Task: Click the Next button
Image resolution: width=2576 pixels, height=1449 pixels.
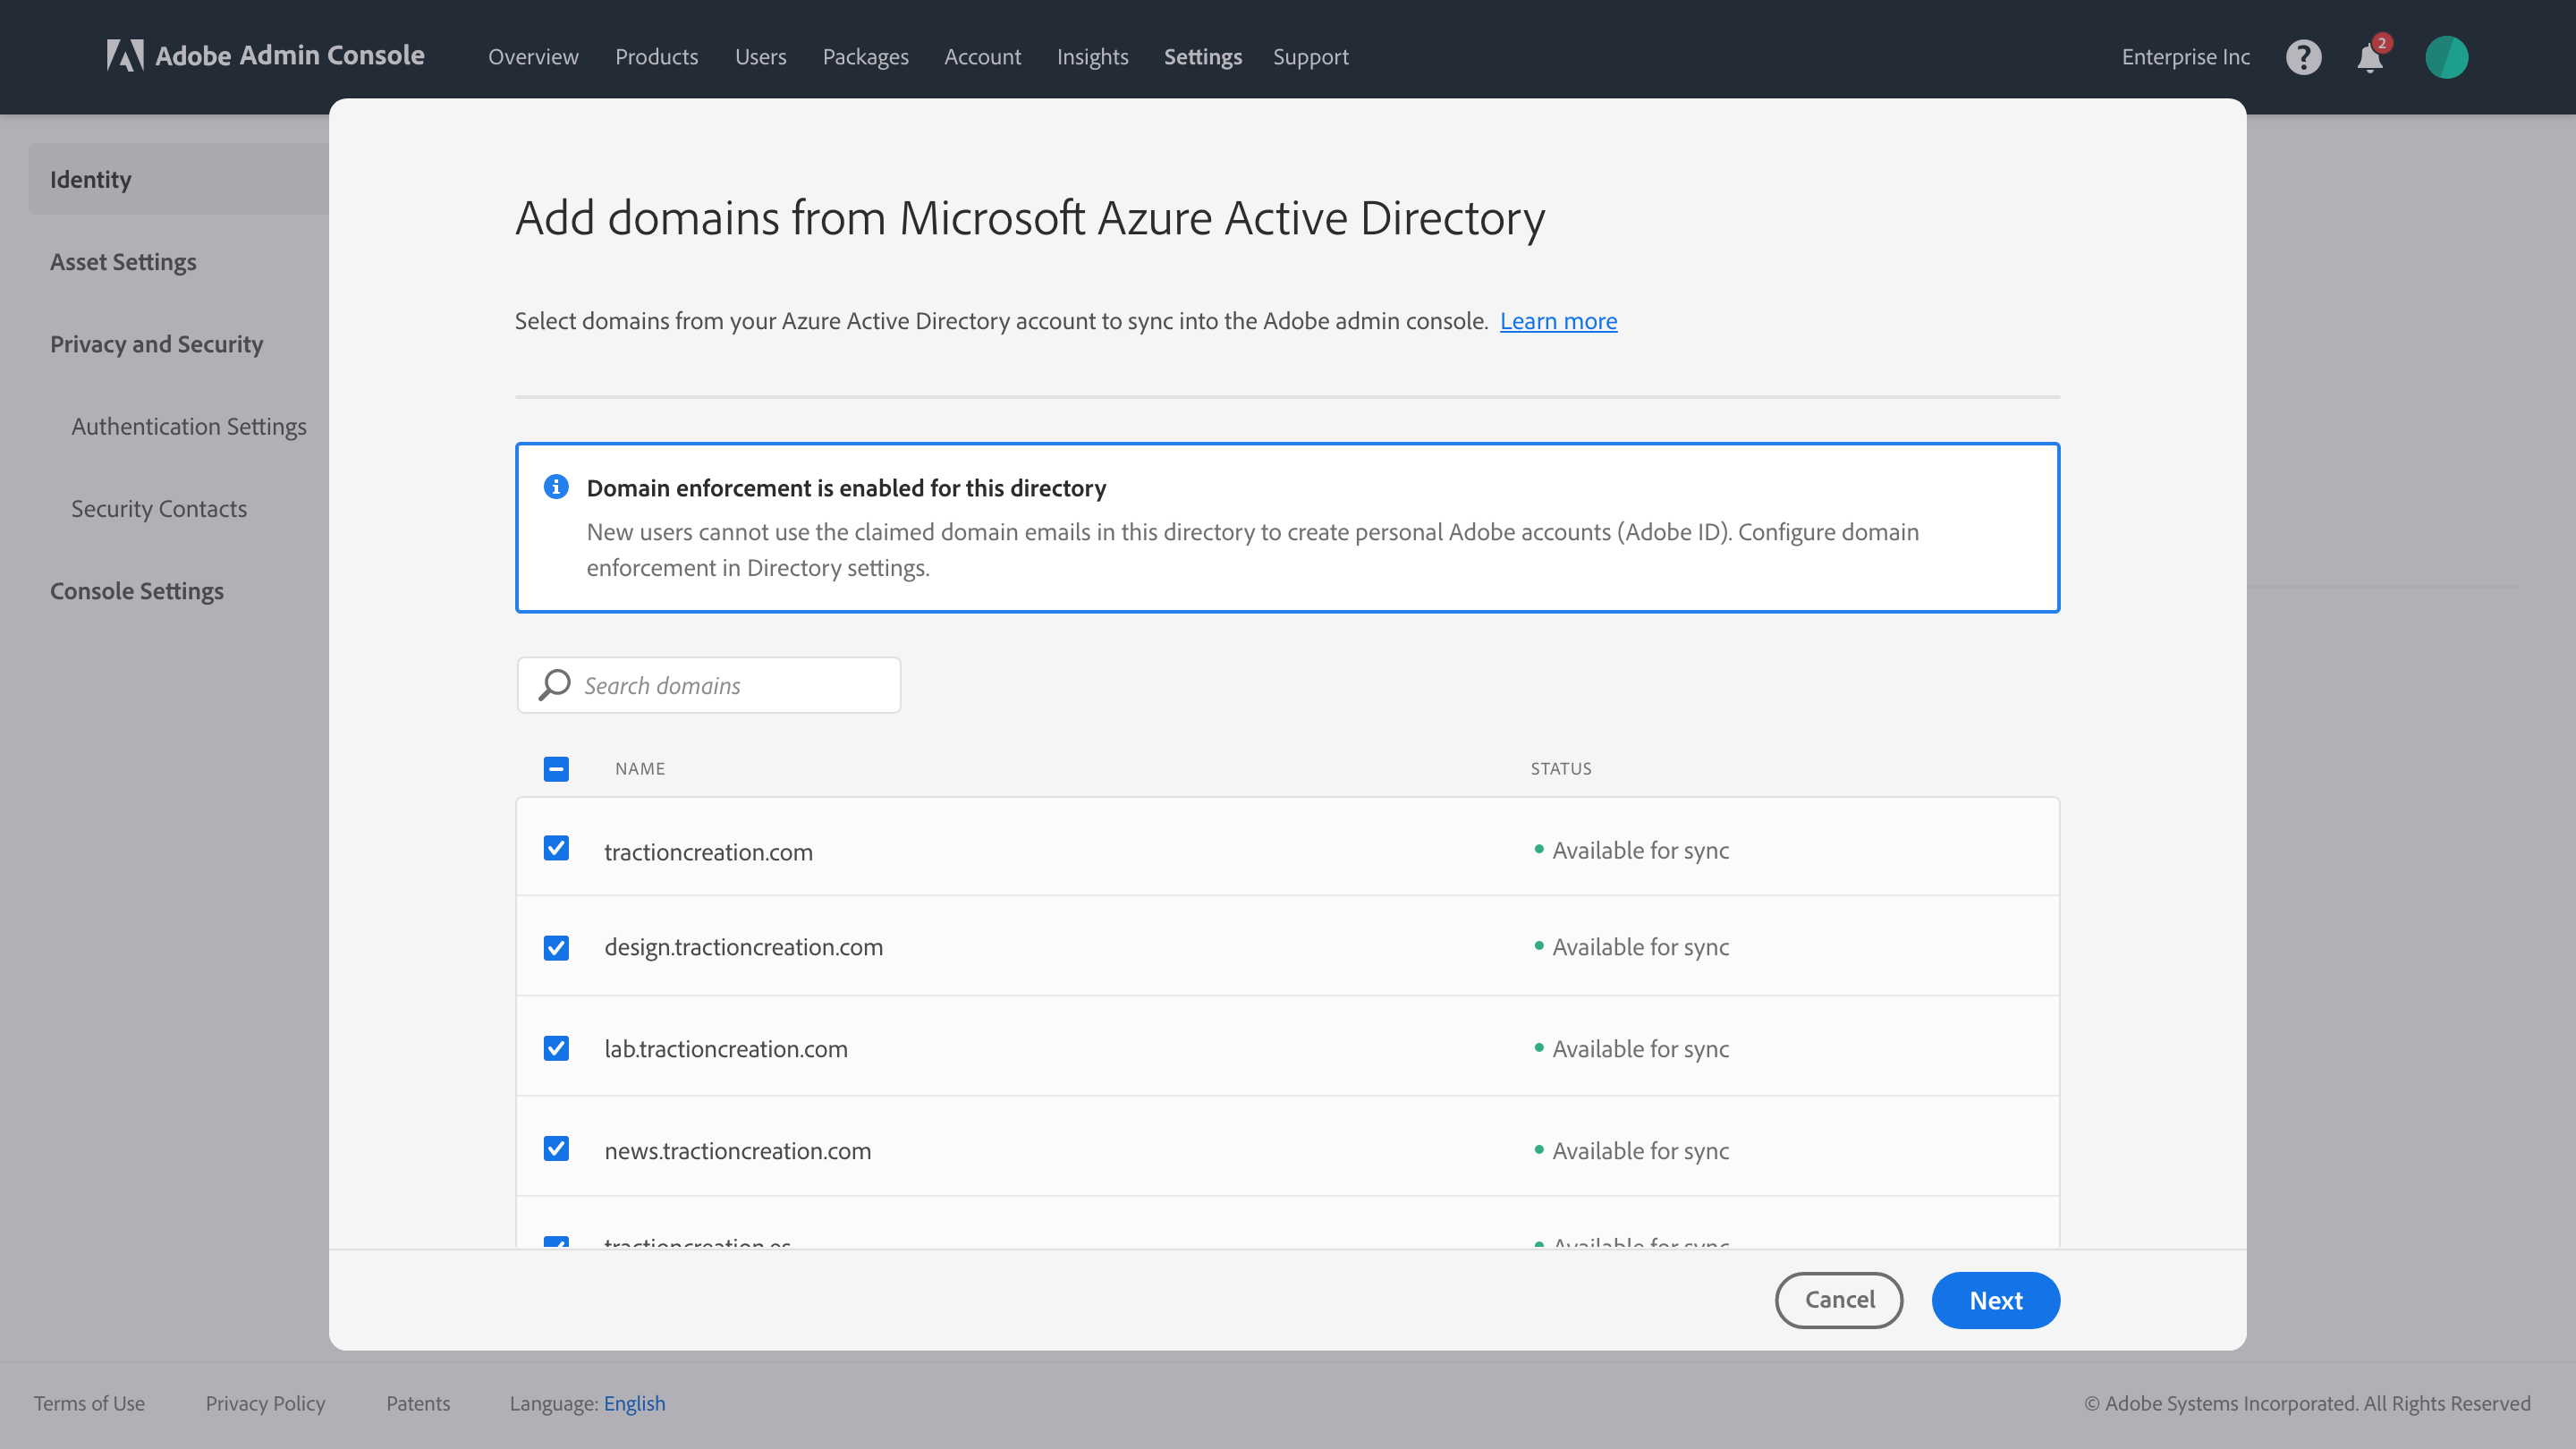Action: tap(1995, 1300)
